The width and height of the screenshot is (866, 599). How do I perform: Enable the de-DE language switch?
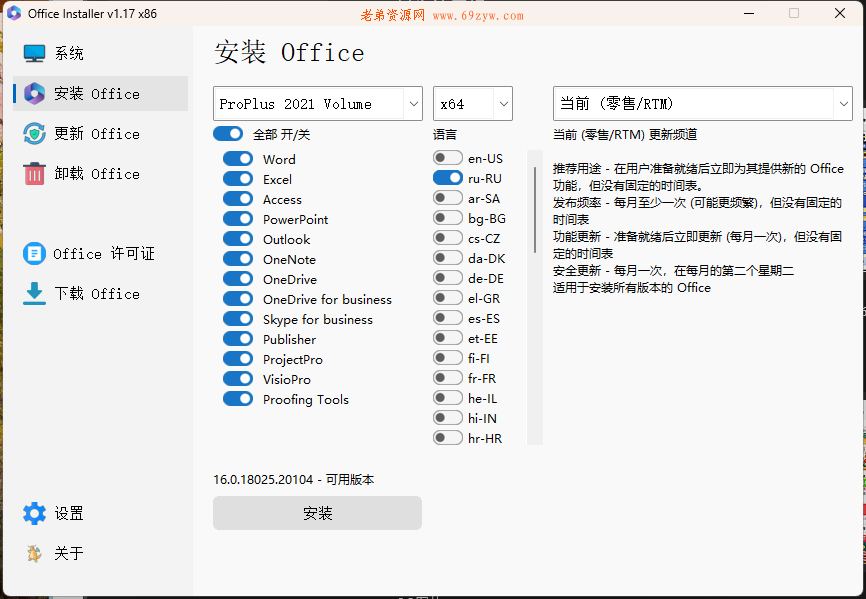tap(448, 278)
